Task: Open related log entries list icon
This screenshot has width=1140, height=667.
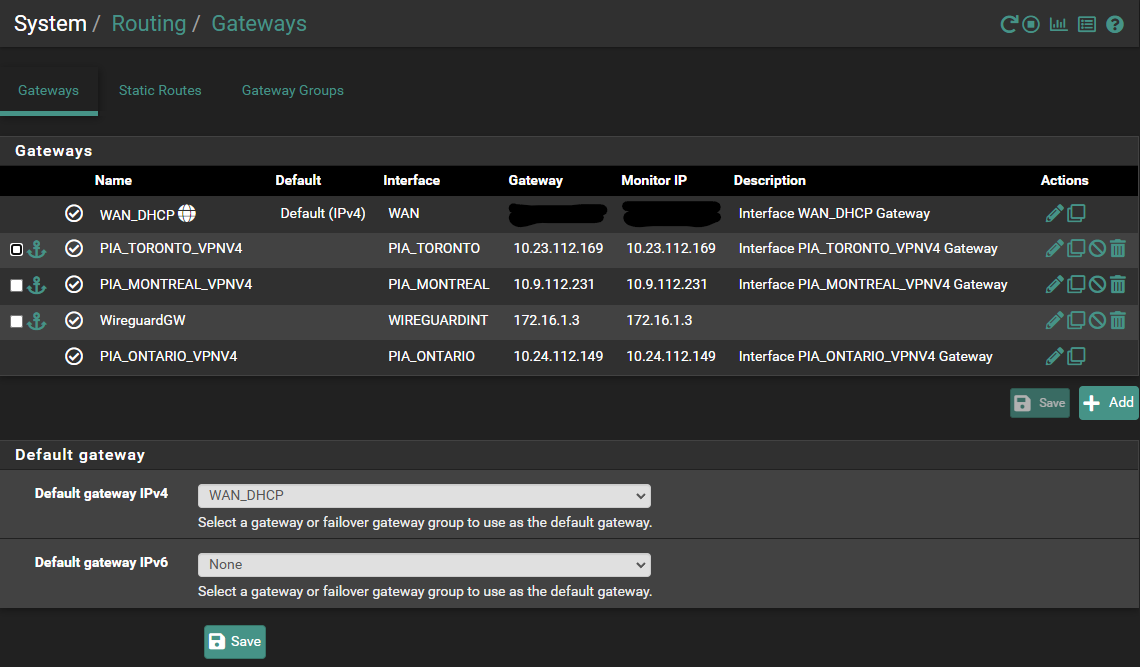Action: 1087,25
